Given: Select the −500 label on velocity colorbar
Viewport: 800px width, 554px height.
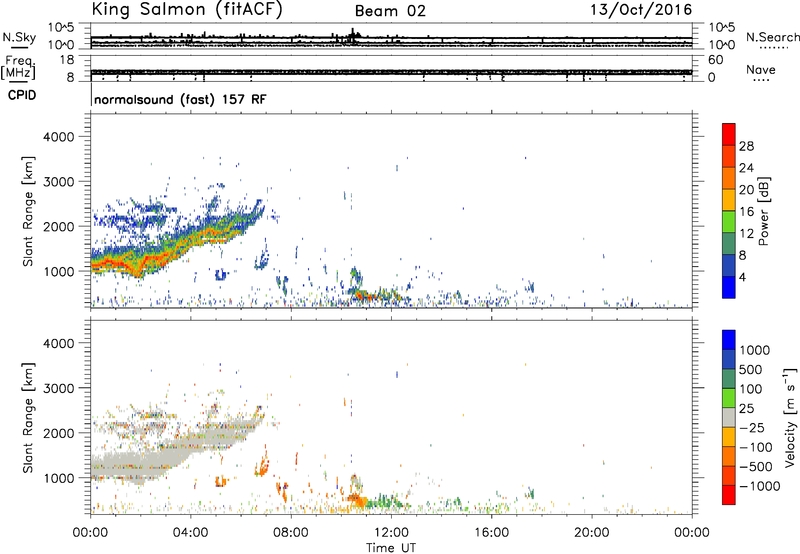Looking at the screenshot, I should 756,466.
